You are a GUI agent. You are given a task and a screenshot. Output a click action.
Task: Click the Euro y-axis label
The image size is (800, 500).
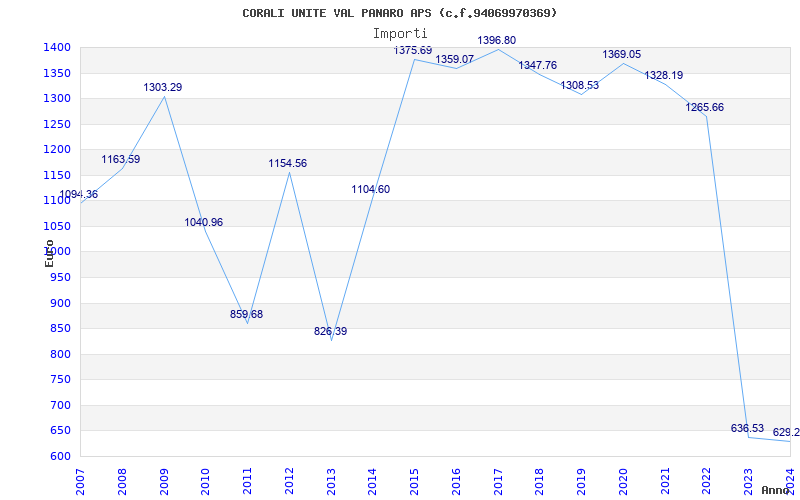pos(49,253)
